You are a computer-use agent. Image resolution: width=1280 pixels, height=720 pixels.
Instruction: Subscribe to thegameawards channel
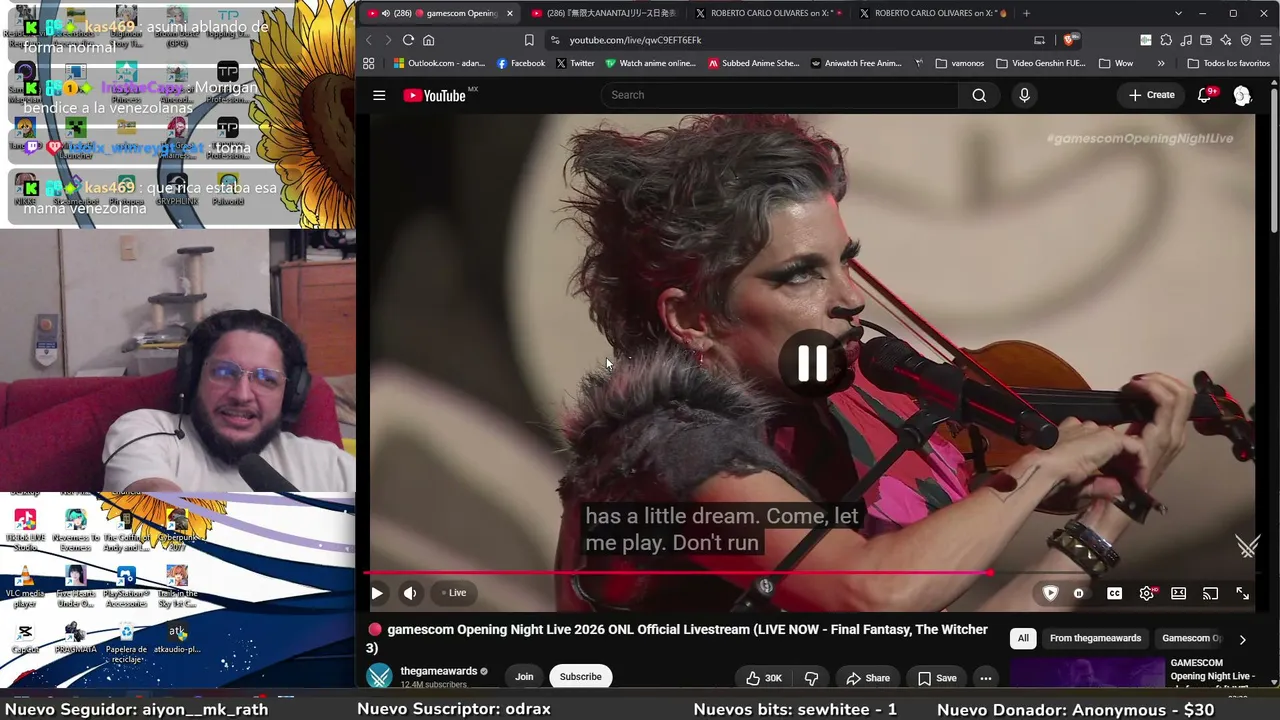click(580, 677)
